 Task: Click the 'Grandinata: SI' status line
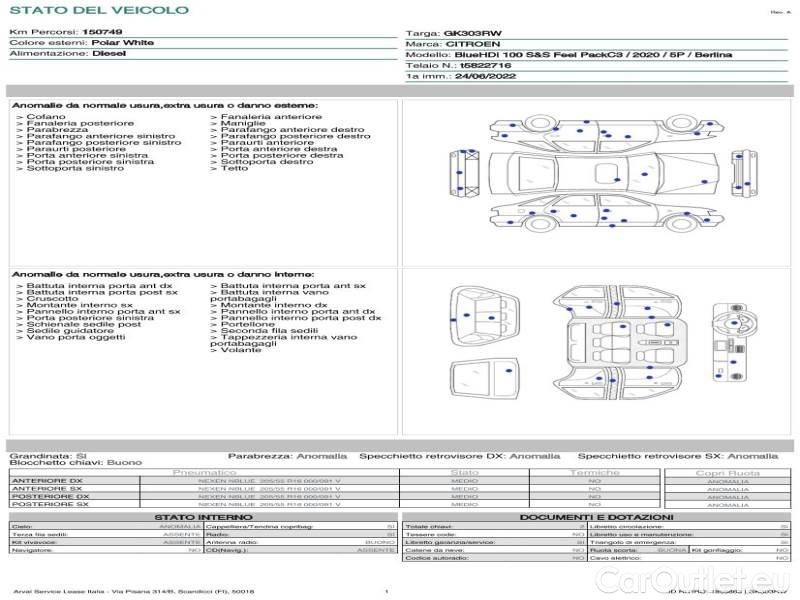(48, 456)
